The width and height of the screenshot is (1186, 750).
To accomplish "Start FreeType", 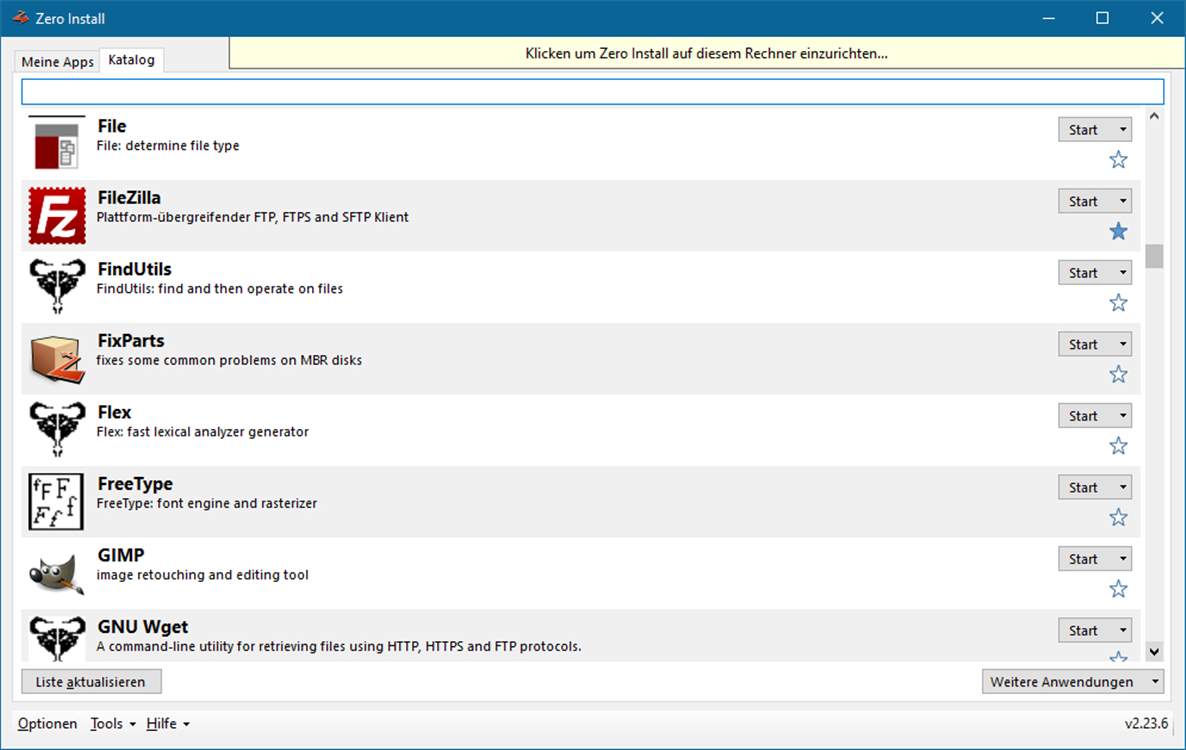I will [x=1086, y=487].
